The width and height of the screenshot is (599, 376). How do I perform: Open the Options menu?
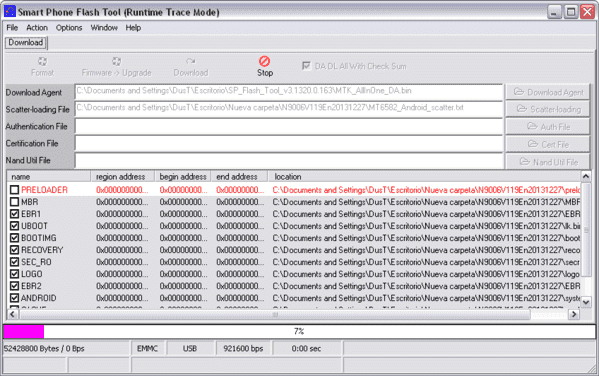(69, 28)
